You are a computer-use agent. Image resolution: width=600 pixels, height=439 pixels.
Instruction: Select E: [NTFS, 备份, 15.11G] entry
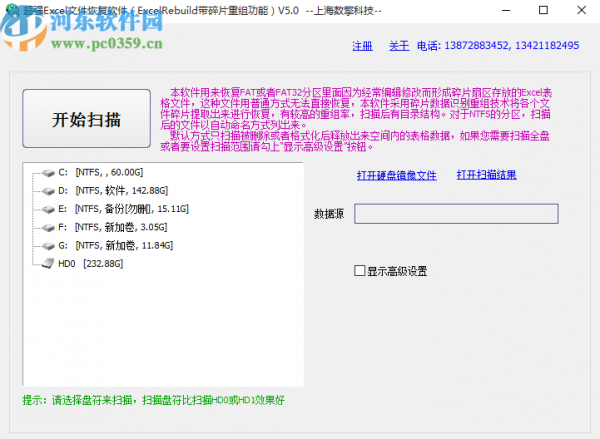pos(123,209)
